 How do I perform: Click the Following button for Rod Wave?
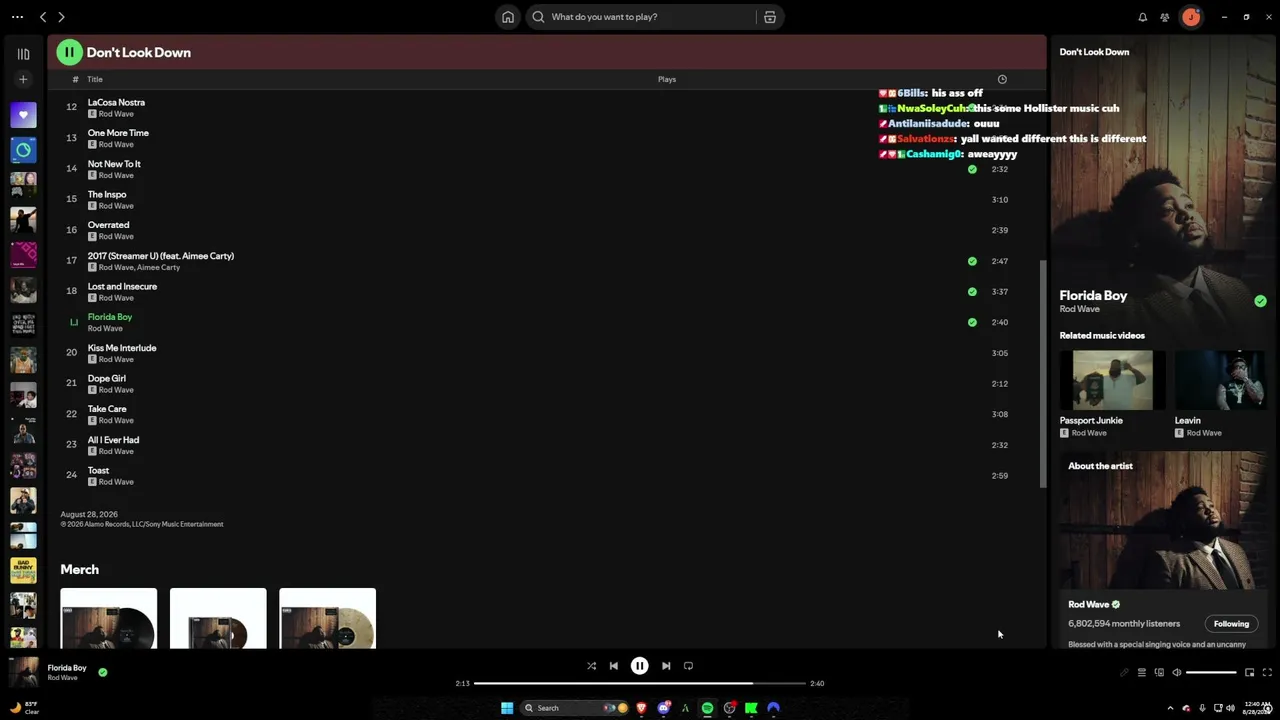[x=1231, y=624]
